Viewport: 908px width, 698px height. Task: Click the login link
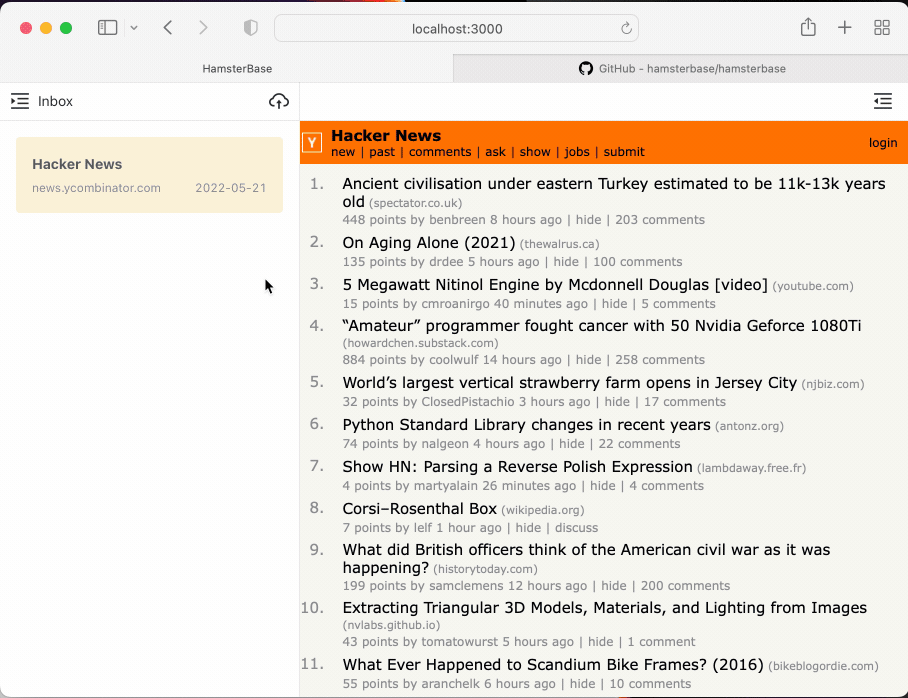tap(882, 143)
